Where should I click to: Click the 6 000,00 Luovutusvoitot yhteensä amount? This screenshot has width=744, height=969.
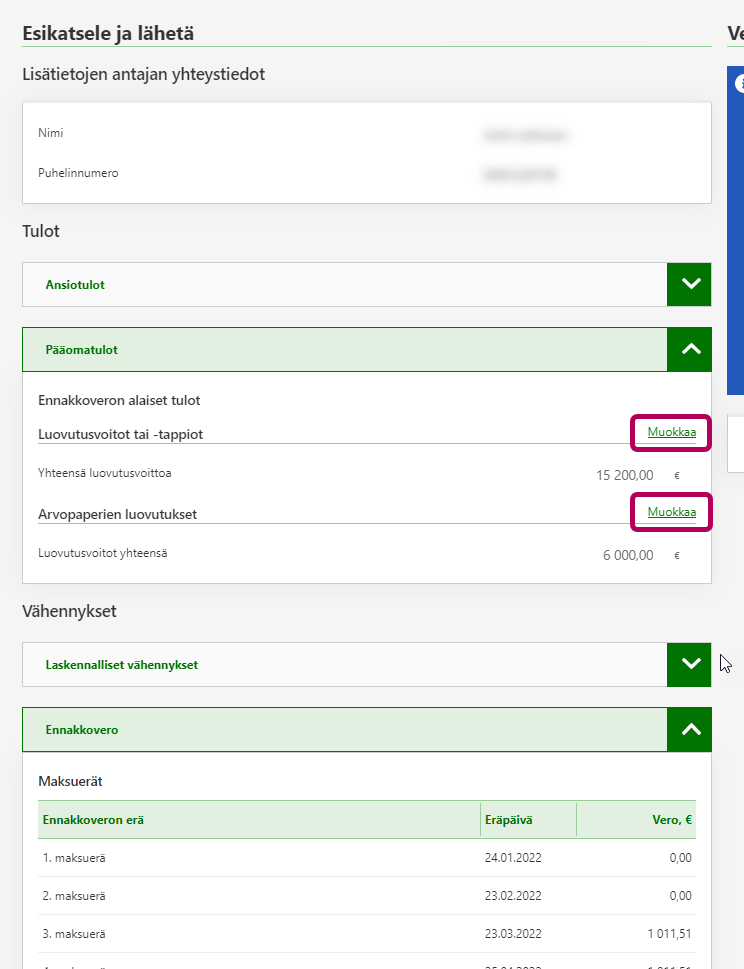(x=628, y=555)
